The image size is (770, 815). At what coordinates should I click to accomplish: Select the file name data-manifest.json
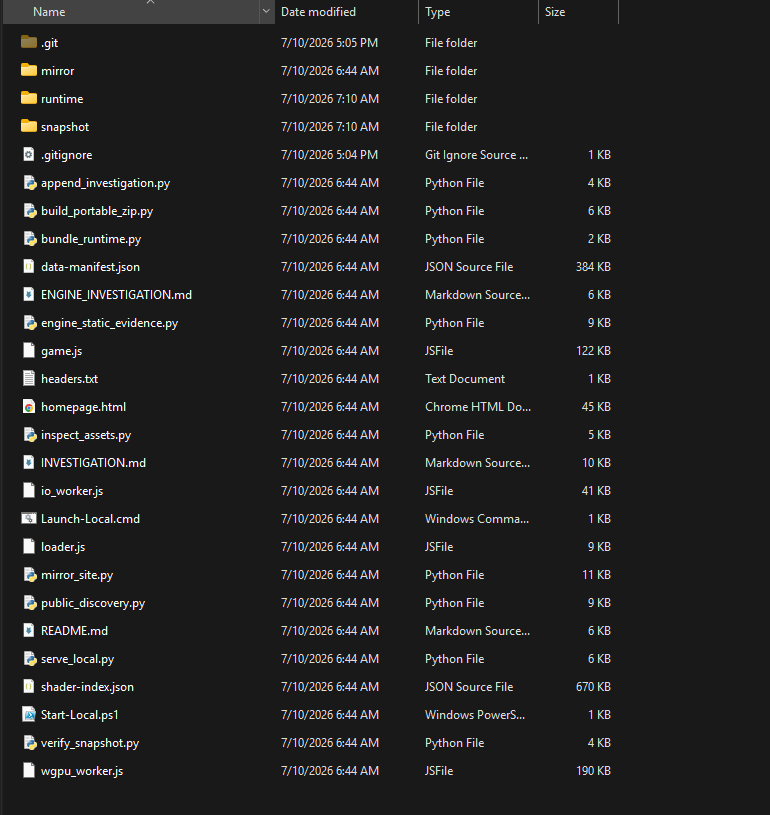(90, 267)
